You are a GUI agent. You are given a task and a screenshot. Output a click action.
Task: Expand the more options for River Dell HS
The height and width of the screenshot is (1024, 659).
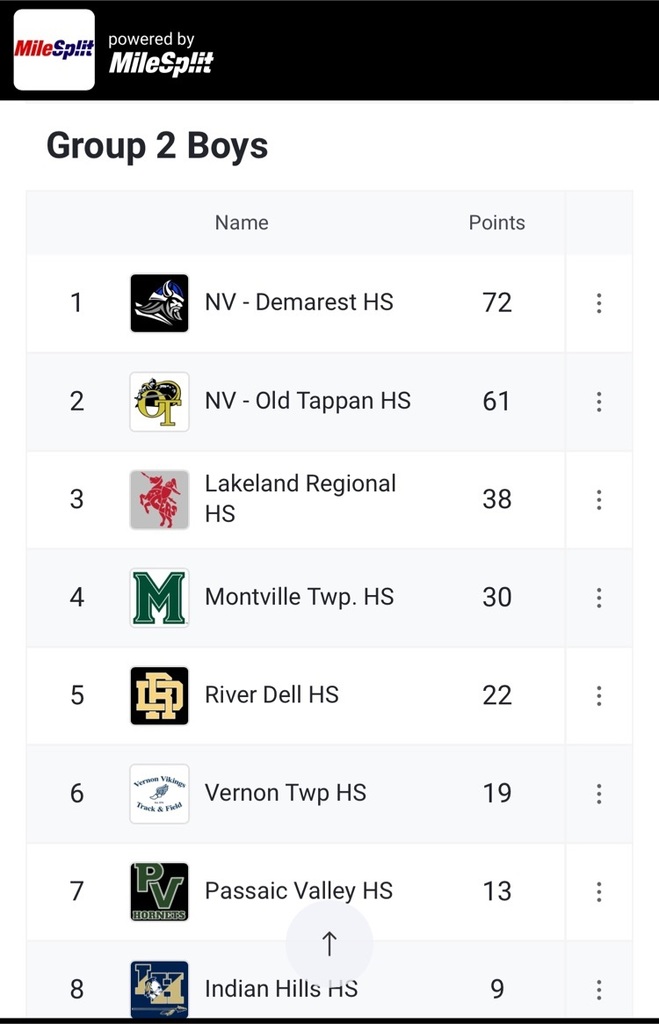[599, 696]
